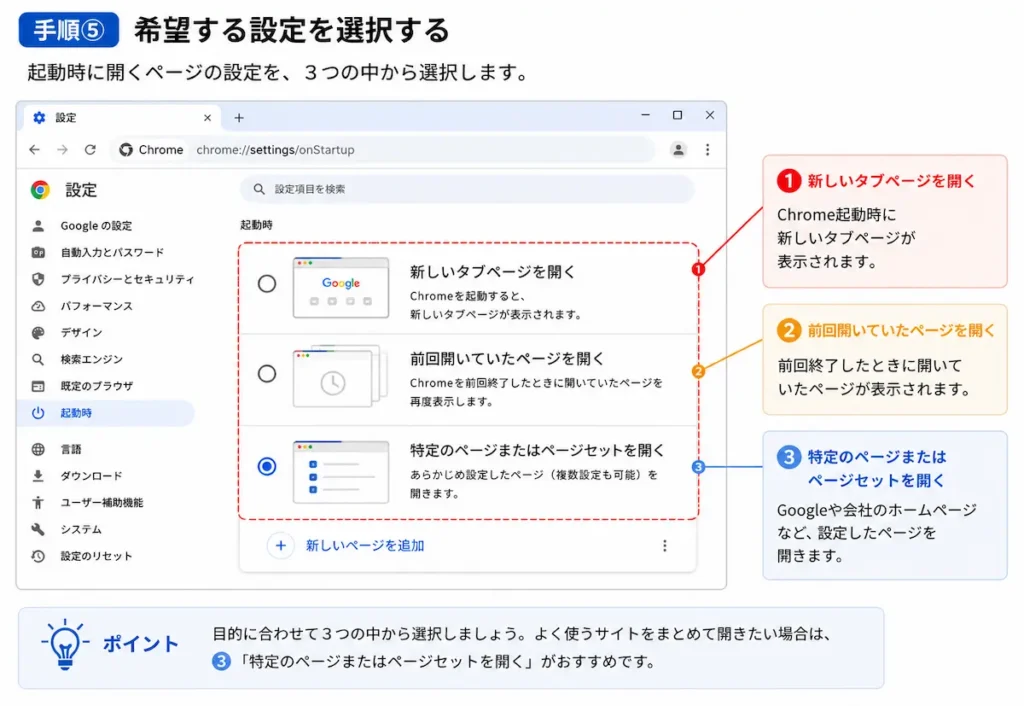Viewport: 1024px width, 706px height.
Task: Open the profile avatar icon
Action: (x=679, y=150)
